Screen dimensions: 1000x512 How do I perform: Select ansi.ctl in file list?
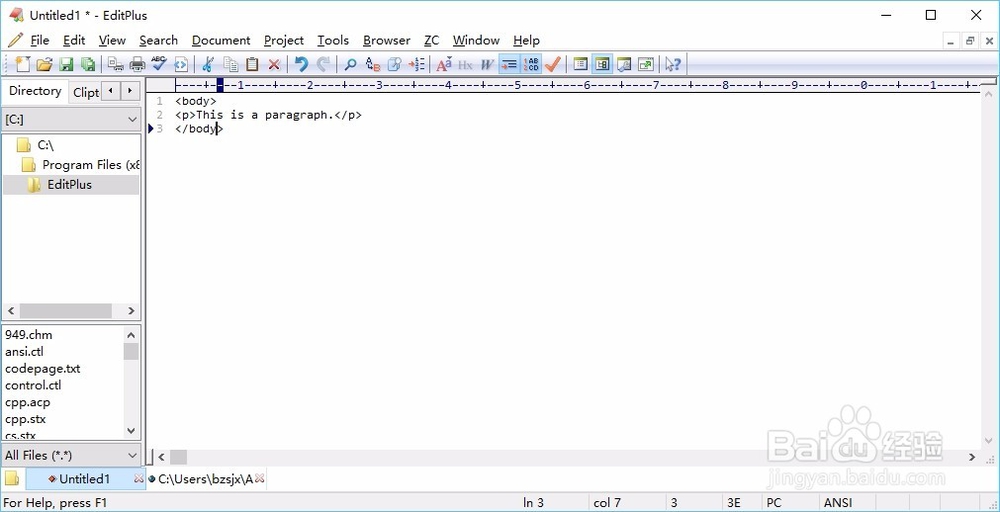[x=24, y=351]
